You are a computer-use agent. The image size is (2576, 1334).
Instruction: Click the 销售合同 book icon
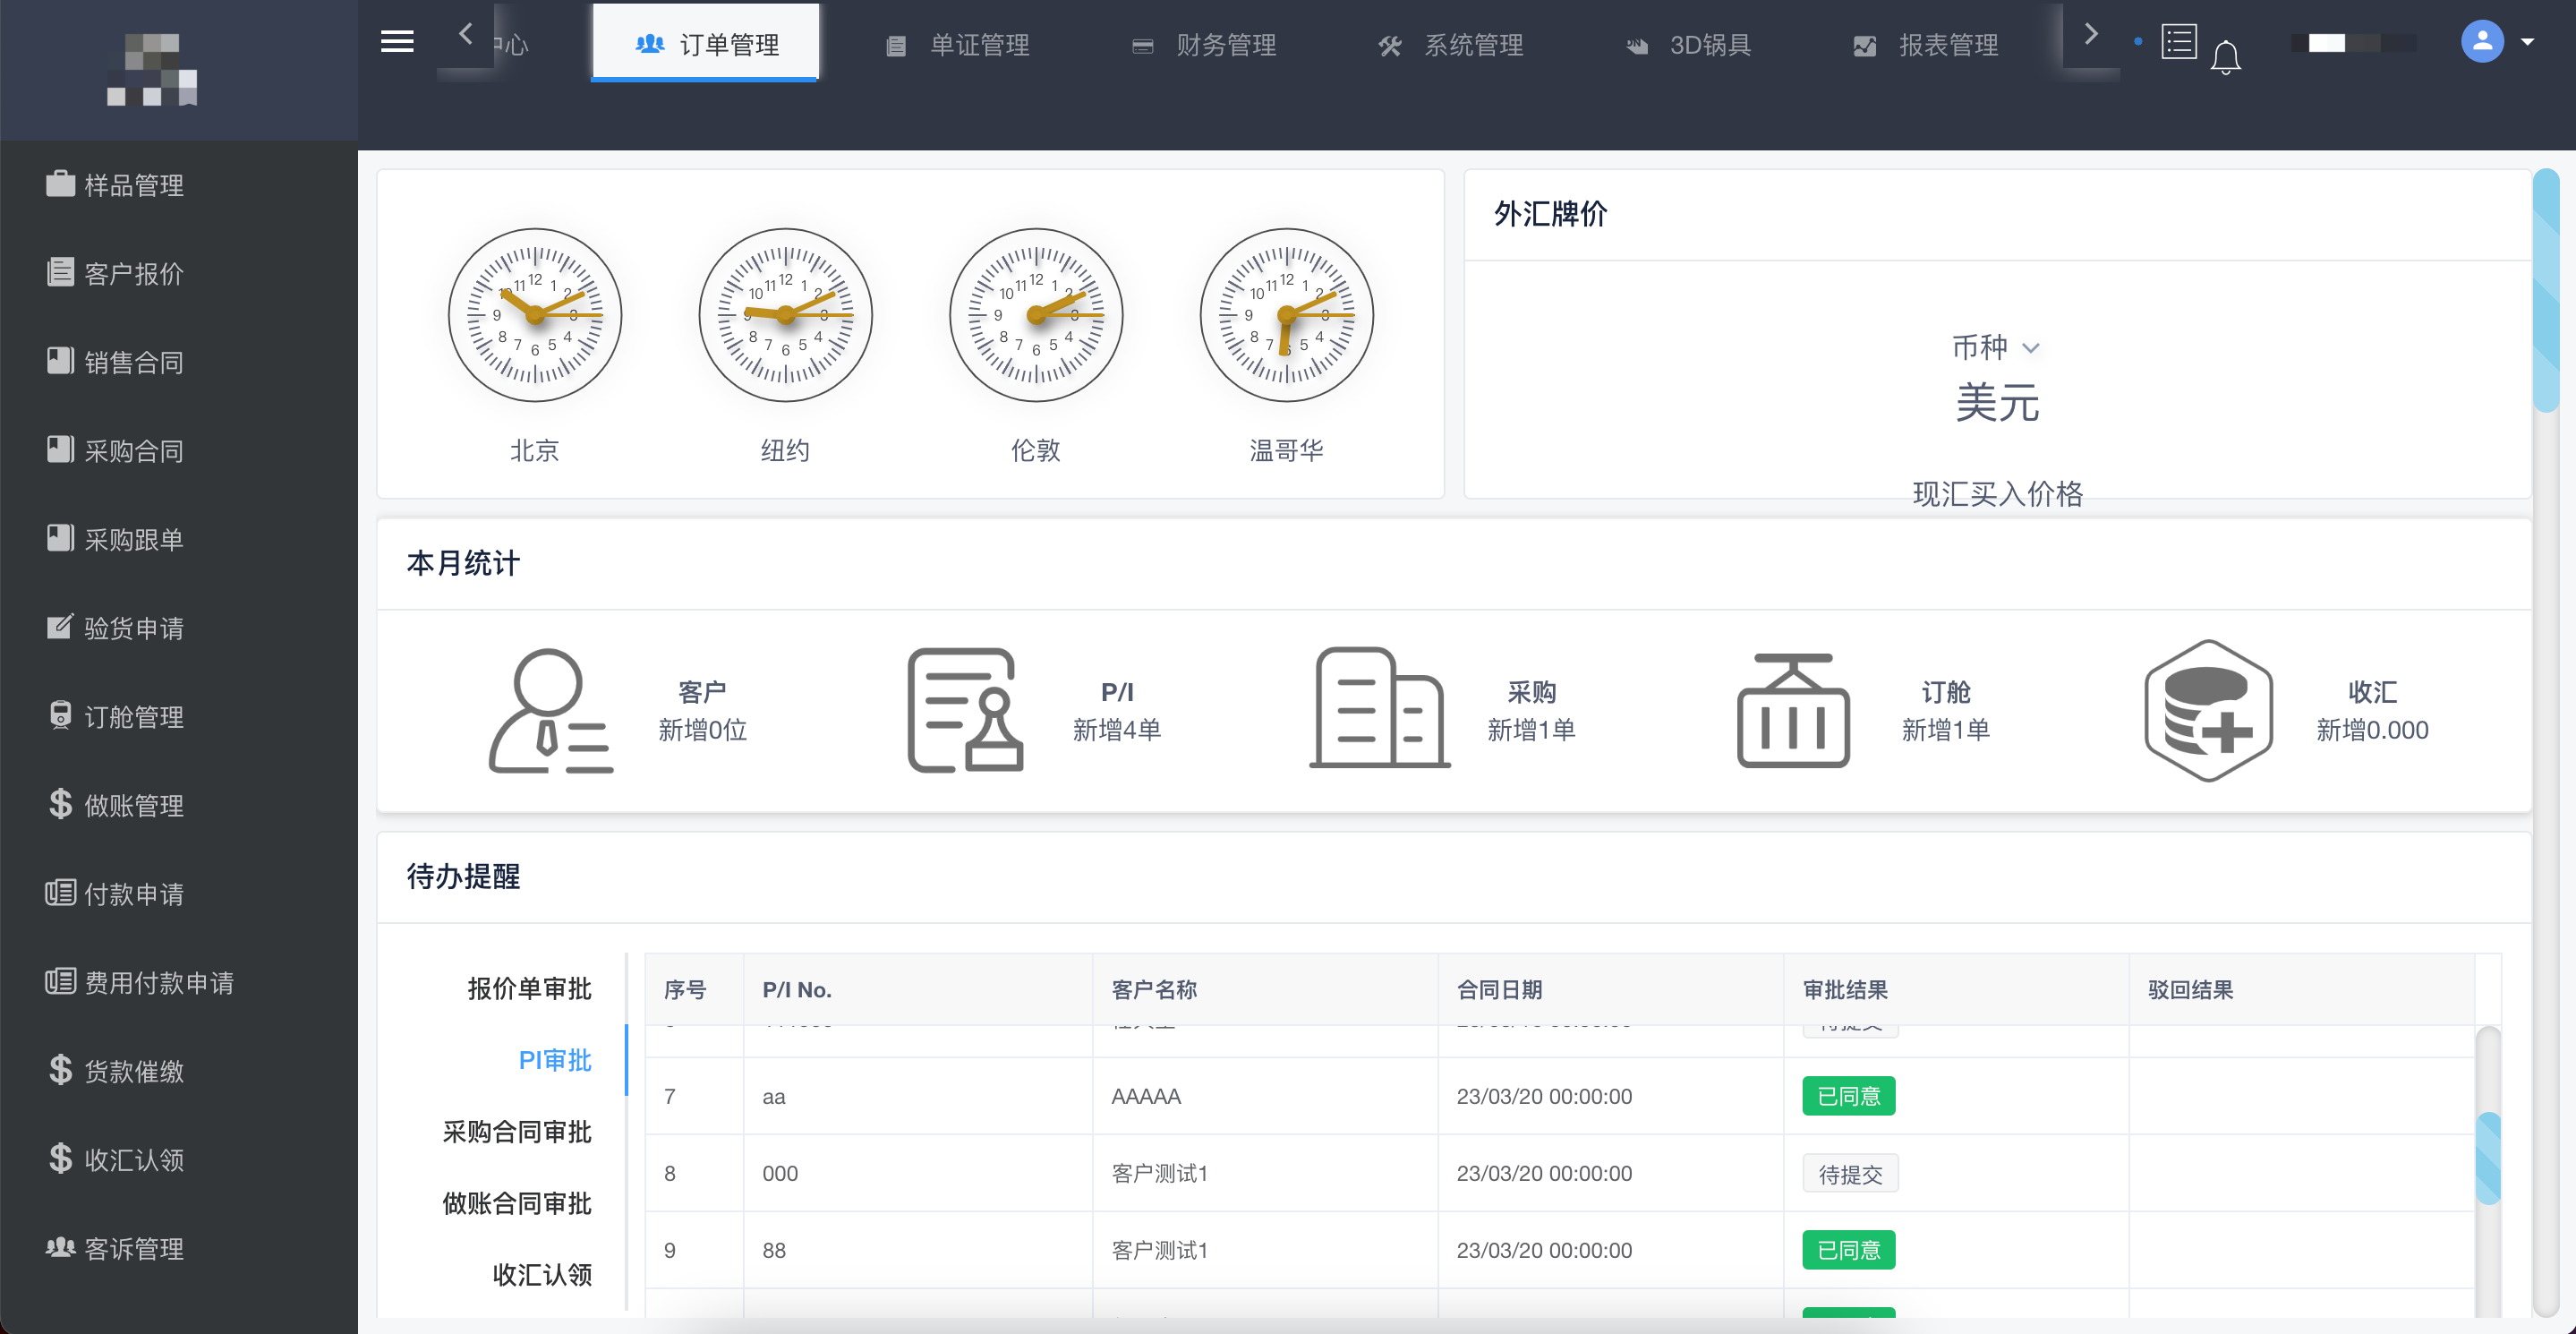click(60, 361)
